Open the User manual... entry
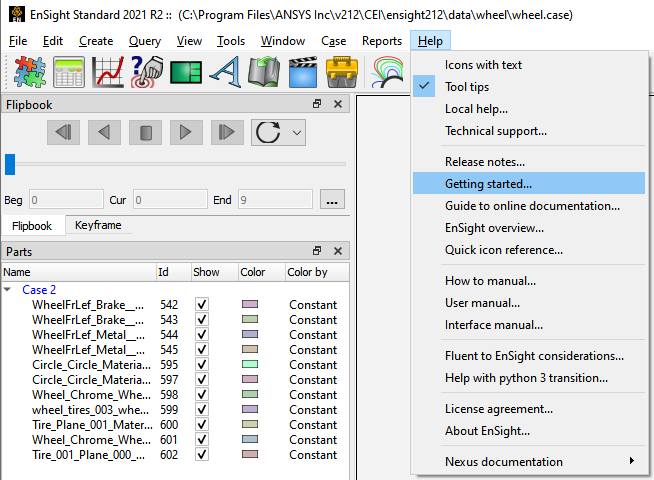The image size is (654, 480). click(x=529, y=303)
